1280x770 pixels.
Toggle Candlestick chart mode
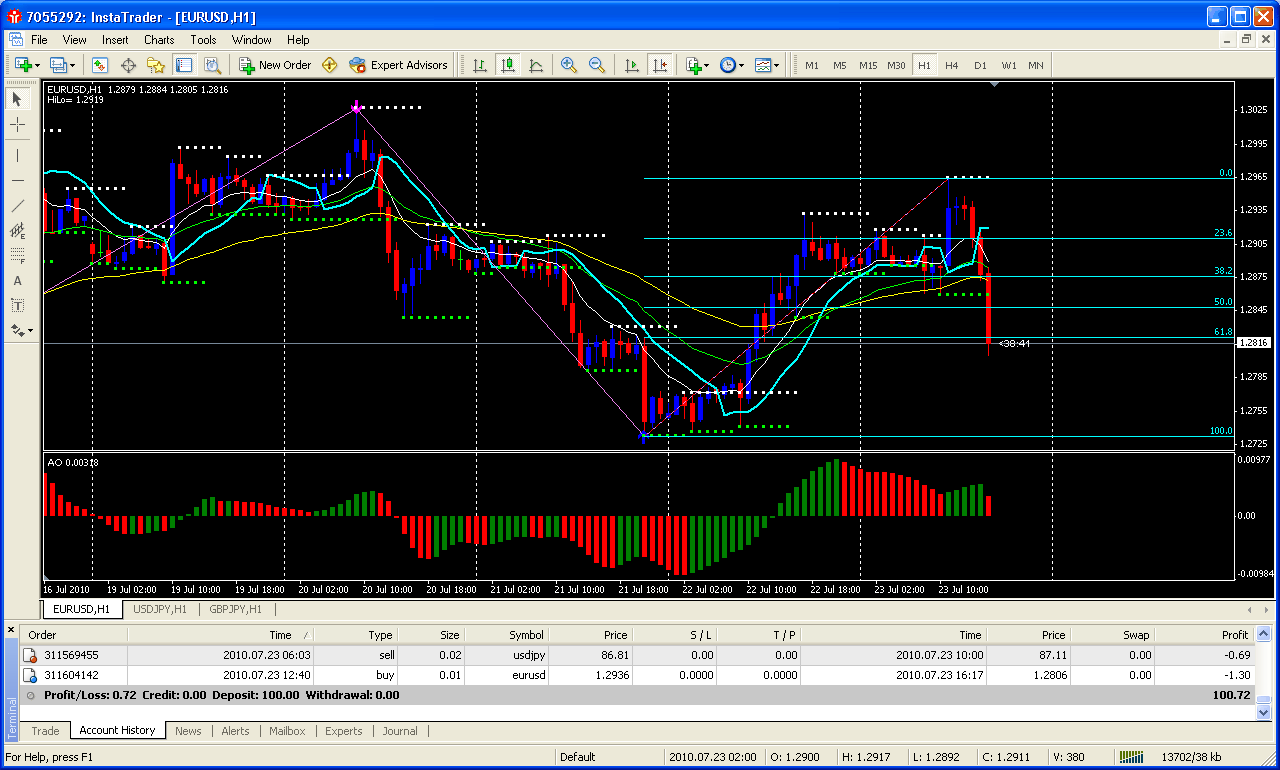click(x=508, y=65)
